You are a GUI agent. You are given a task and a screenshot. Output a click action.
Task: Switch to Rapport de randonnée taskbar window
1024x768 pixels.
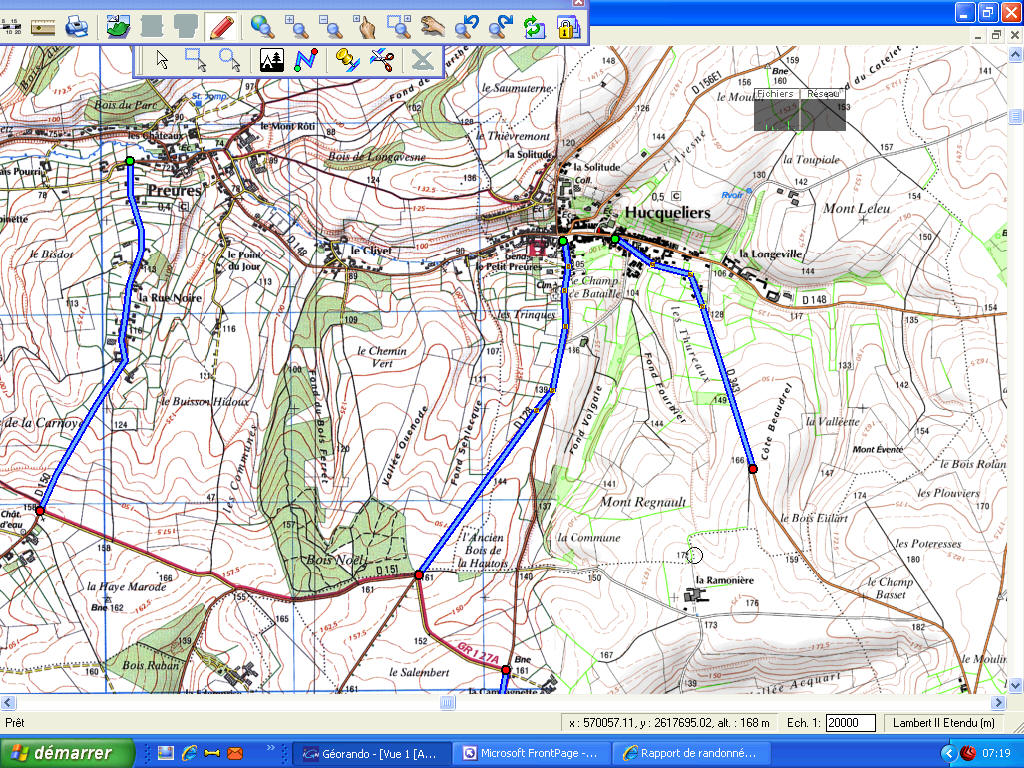click(692, 754)
